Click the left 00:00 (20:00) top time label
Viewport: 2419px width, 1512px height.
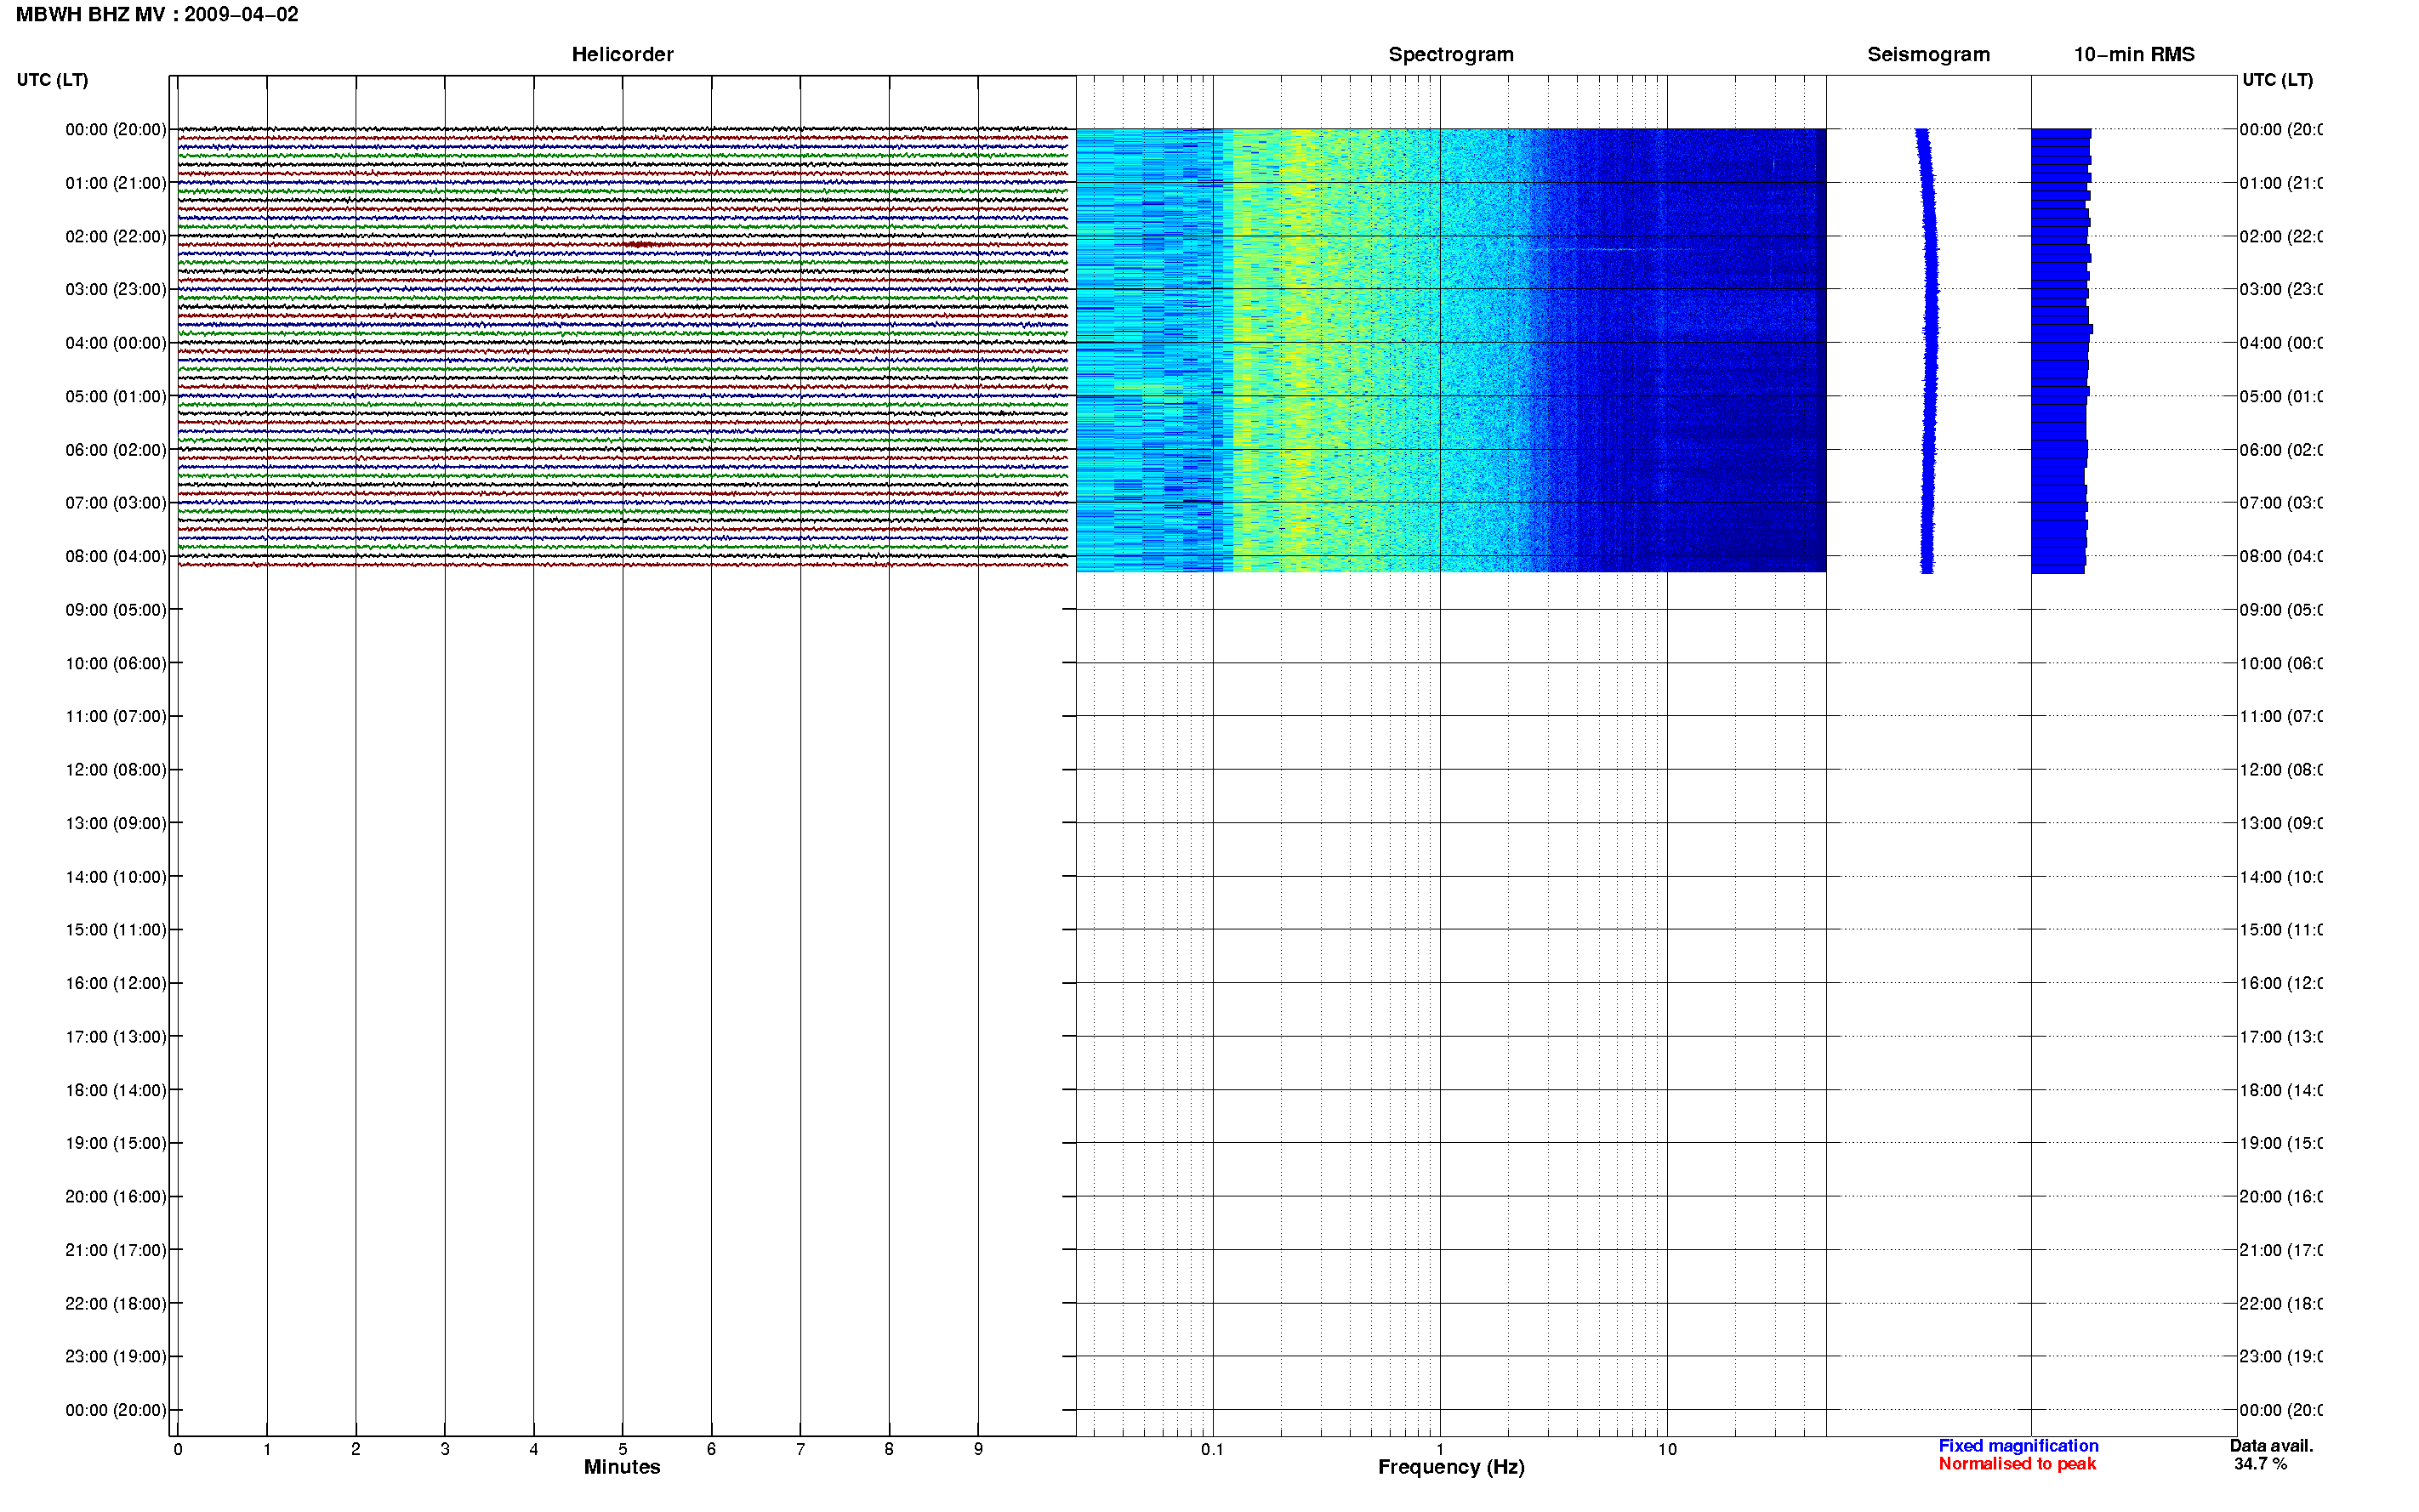[x=116, y=130]
